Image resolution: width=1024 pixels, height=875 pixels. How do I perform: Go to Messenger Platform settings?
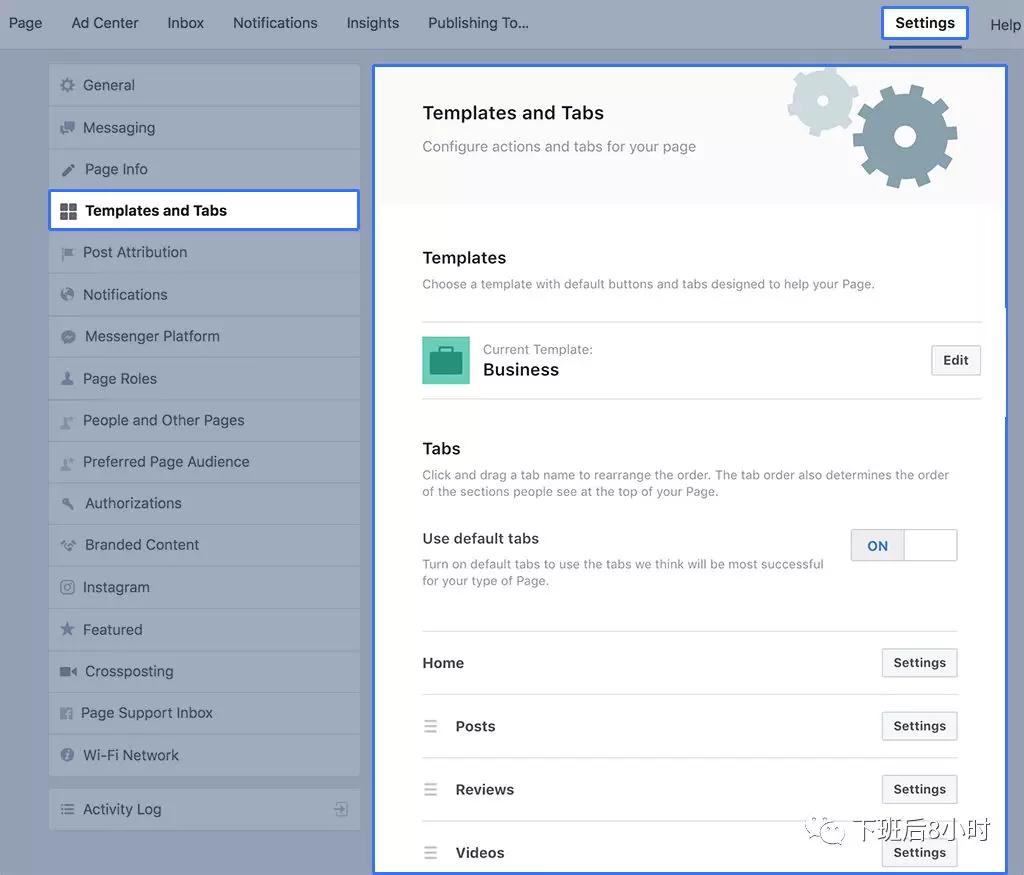pos(152,337)
